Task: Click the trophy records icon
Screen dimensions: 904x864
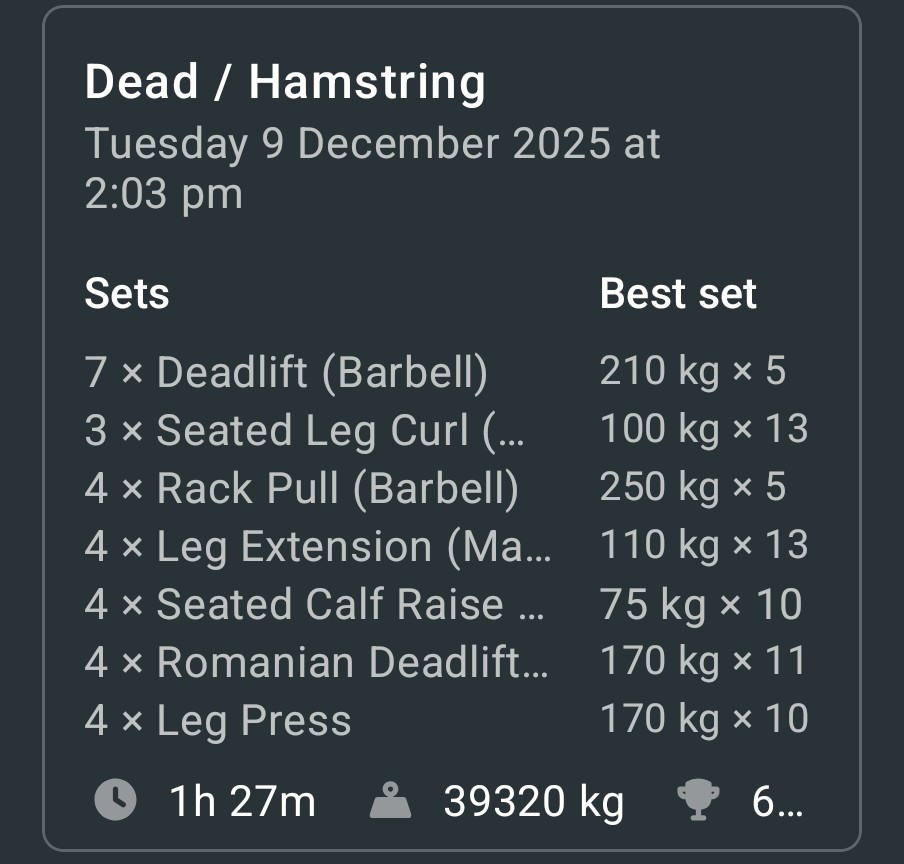Action: point(699,800)
